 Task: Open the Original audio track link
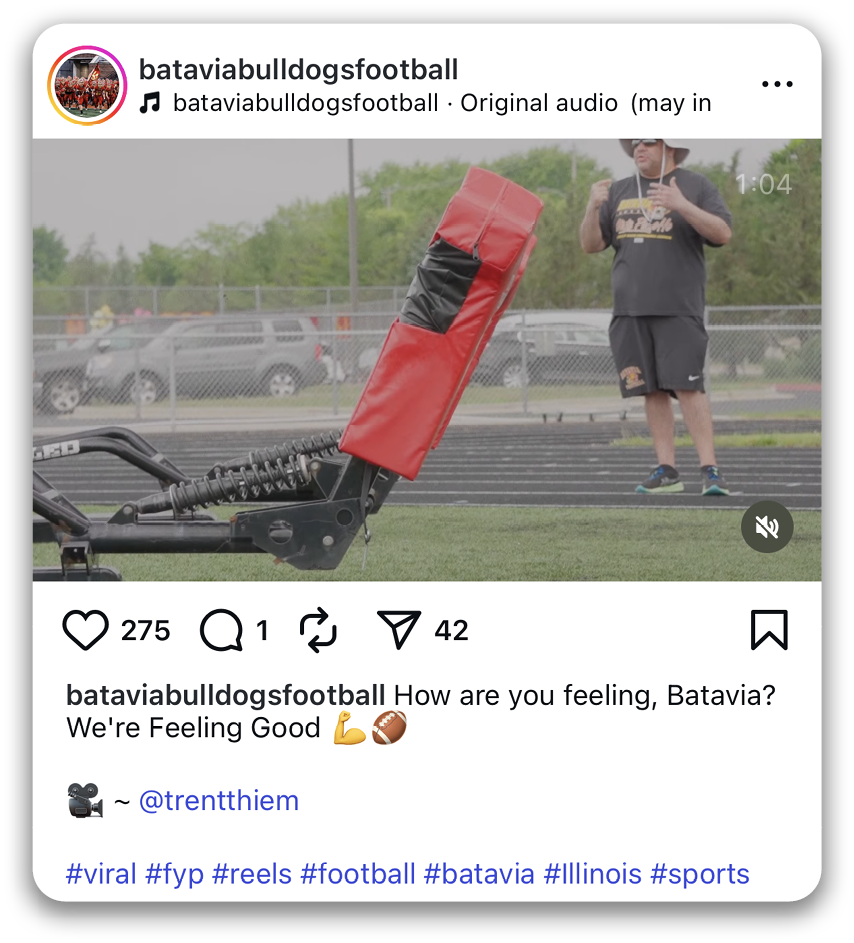539,103
